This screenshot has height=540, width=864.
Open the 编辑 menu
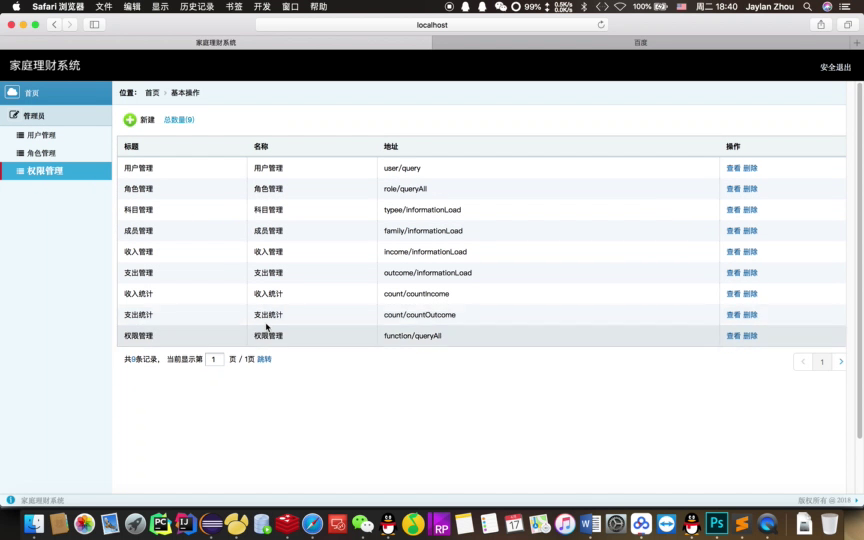point(132,7)
